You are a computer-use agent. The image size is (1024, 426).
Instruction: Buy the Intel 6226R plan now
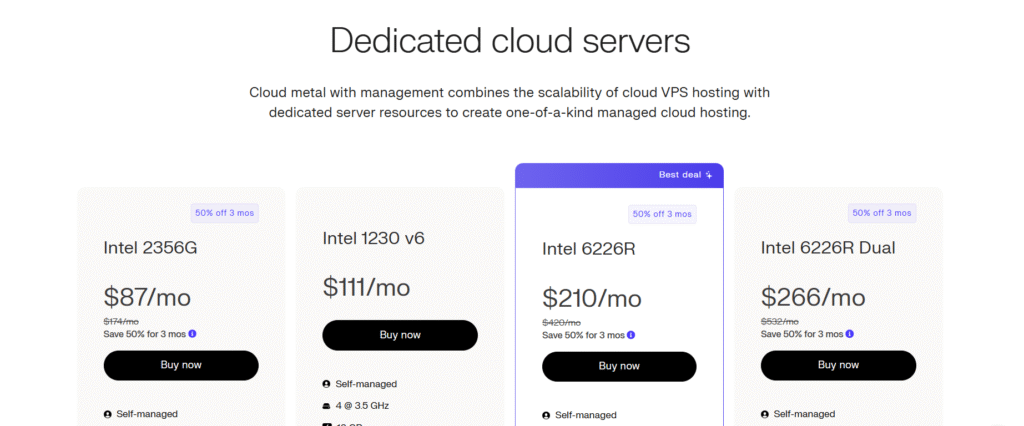pos(619,367)
